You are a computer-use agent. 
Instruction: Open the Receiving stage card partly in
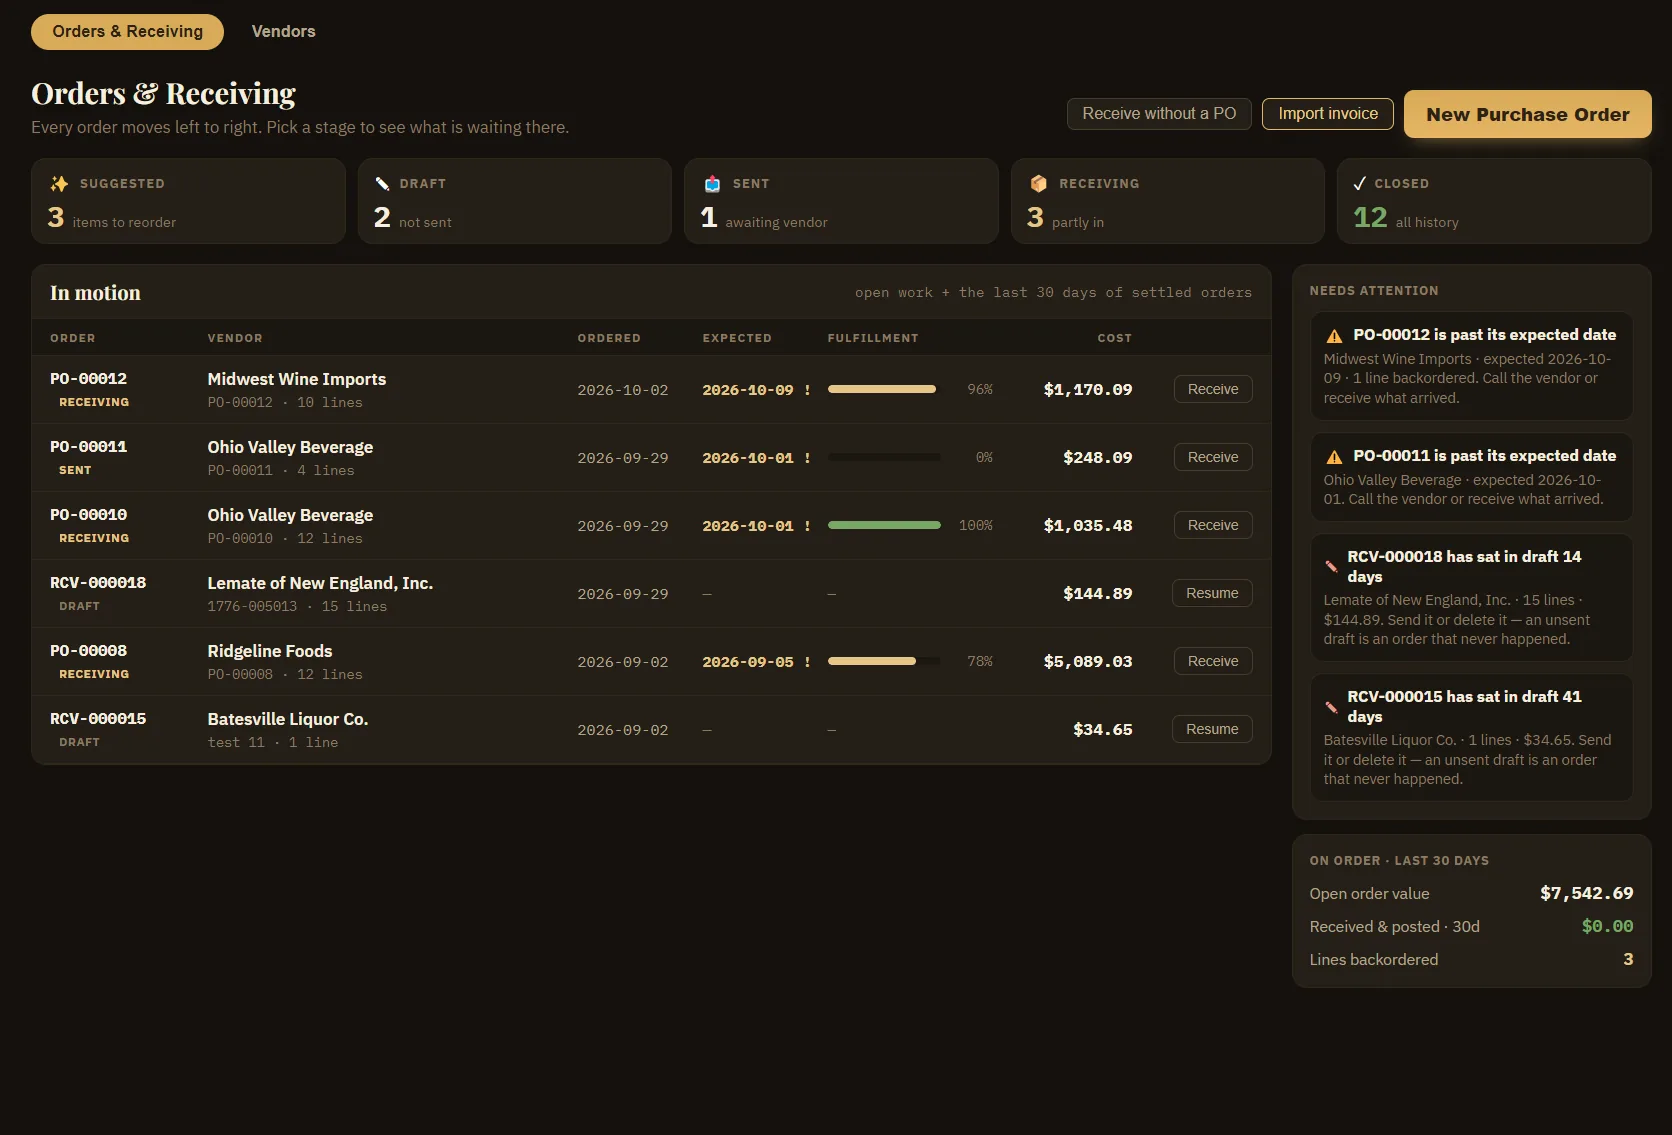(x=1167, y=201)
